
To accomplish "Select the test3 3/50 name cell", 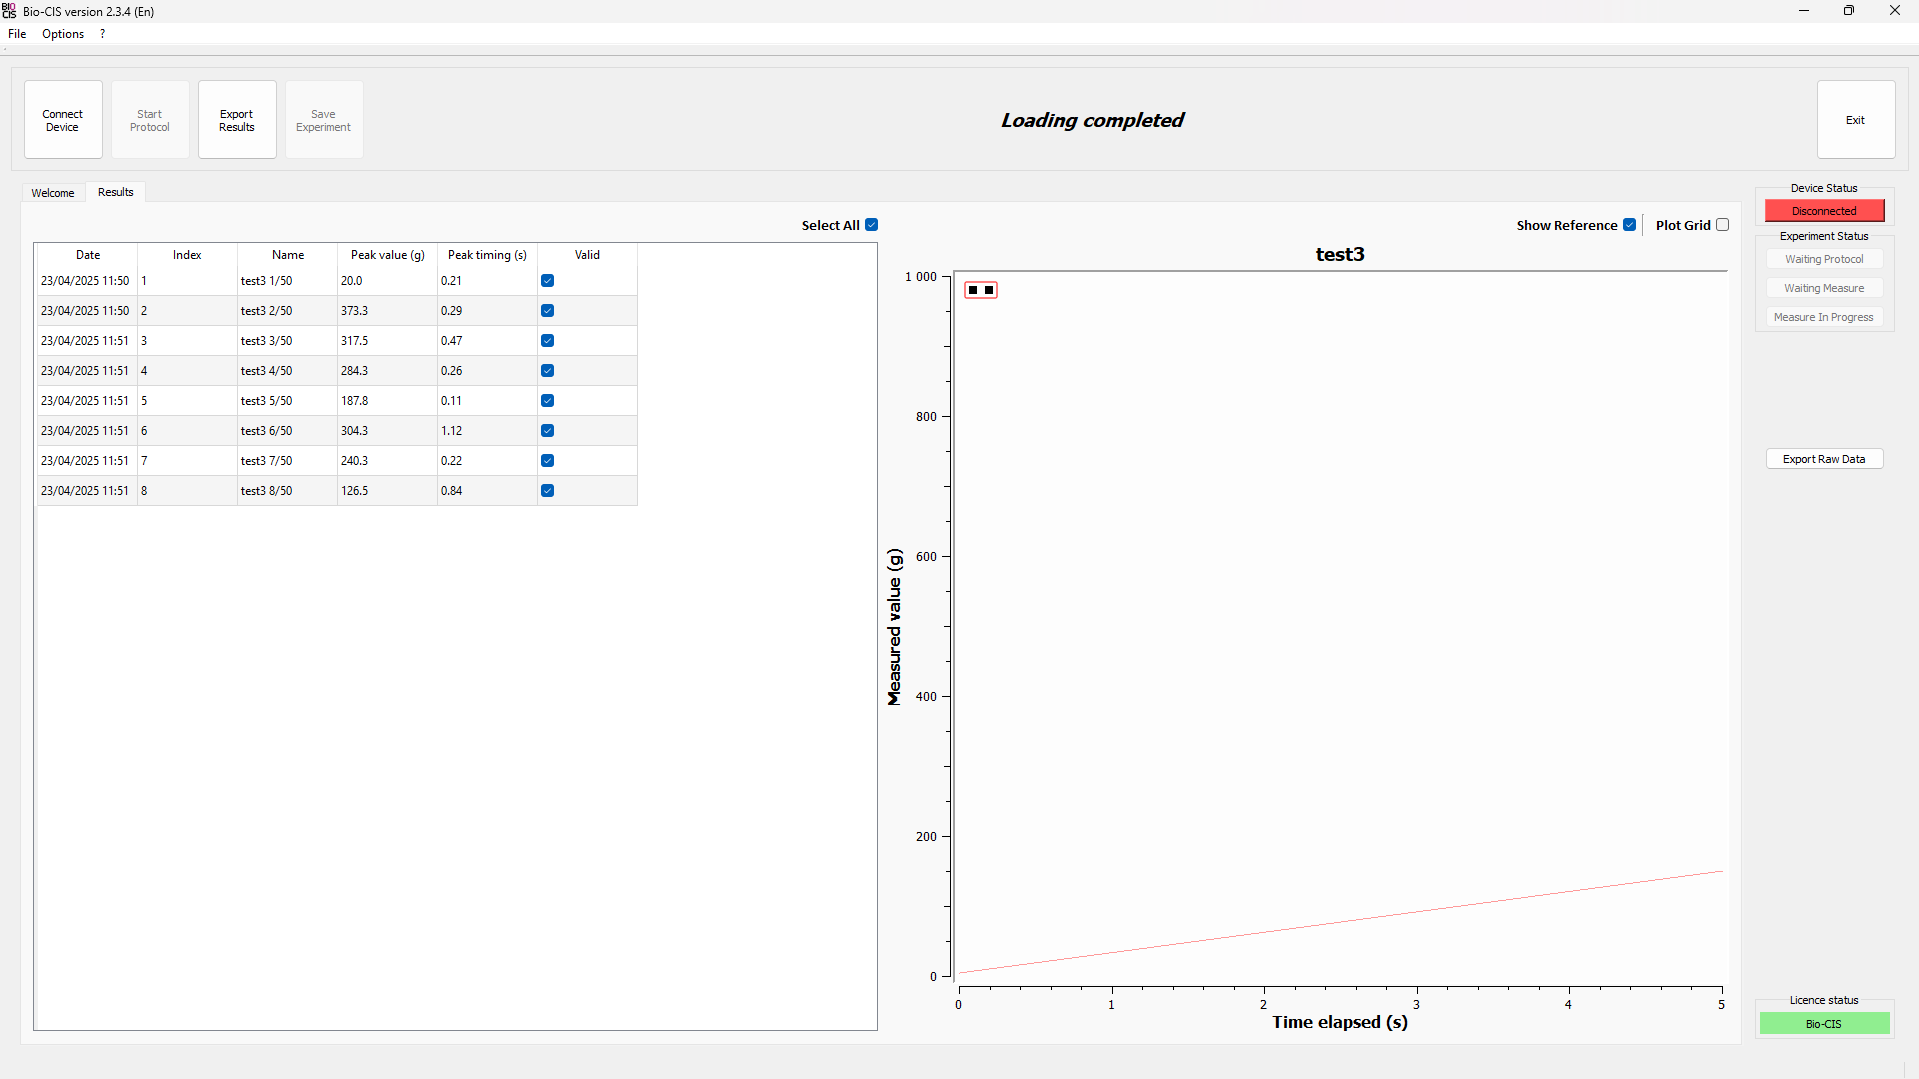I will 286,341.
